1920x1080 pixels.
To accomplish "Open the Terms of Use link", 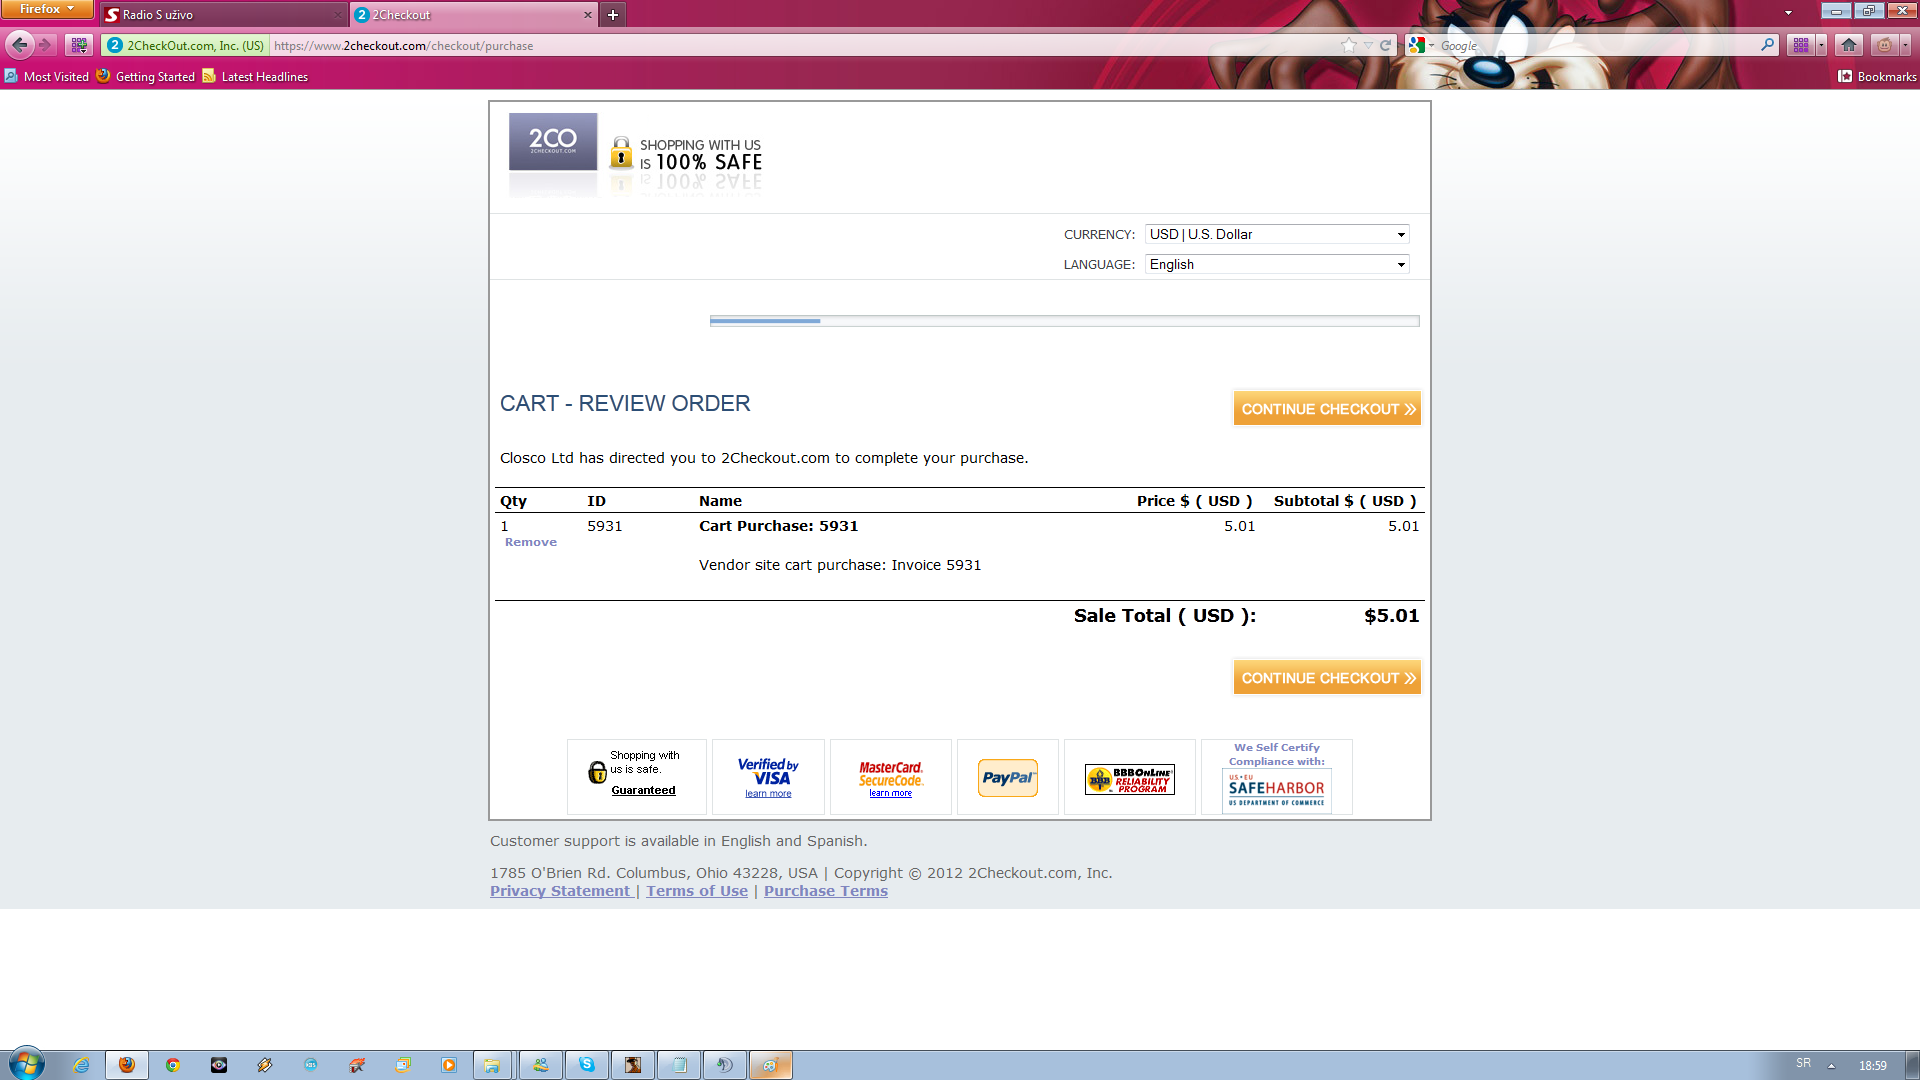I will [x=696, y=891].
